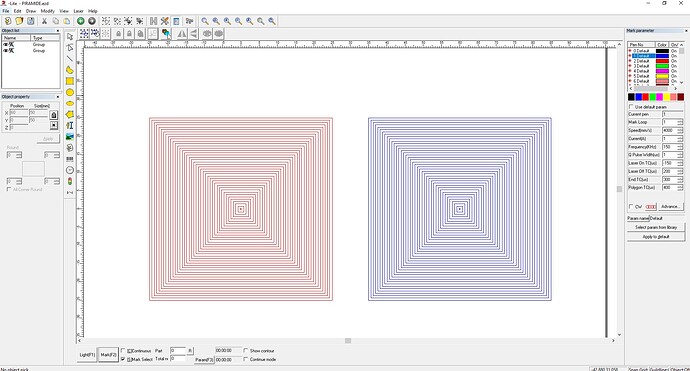Viewport: 690px width, 371px height.
Task: Enable the Show contour checkbox
Action: tap(246, 351)
